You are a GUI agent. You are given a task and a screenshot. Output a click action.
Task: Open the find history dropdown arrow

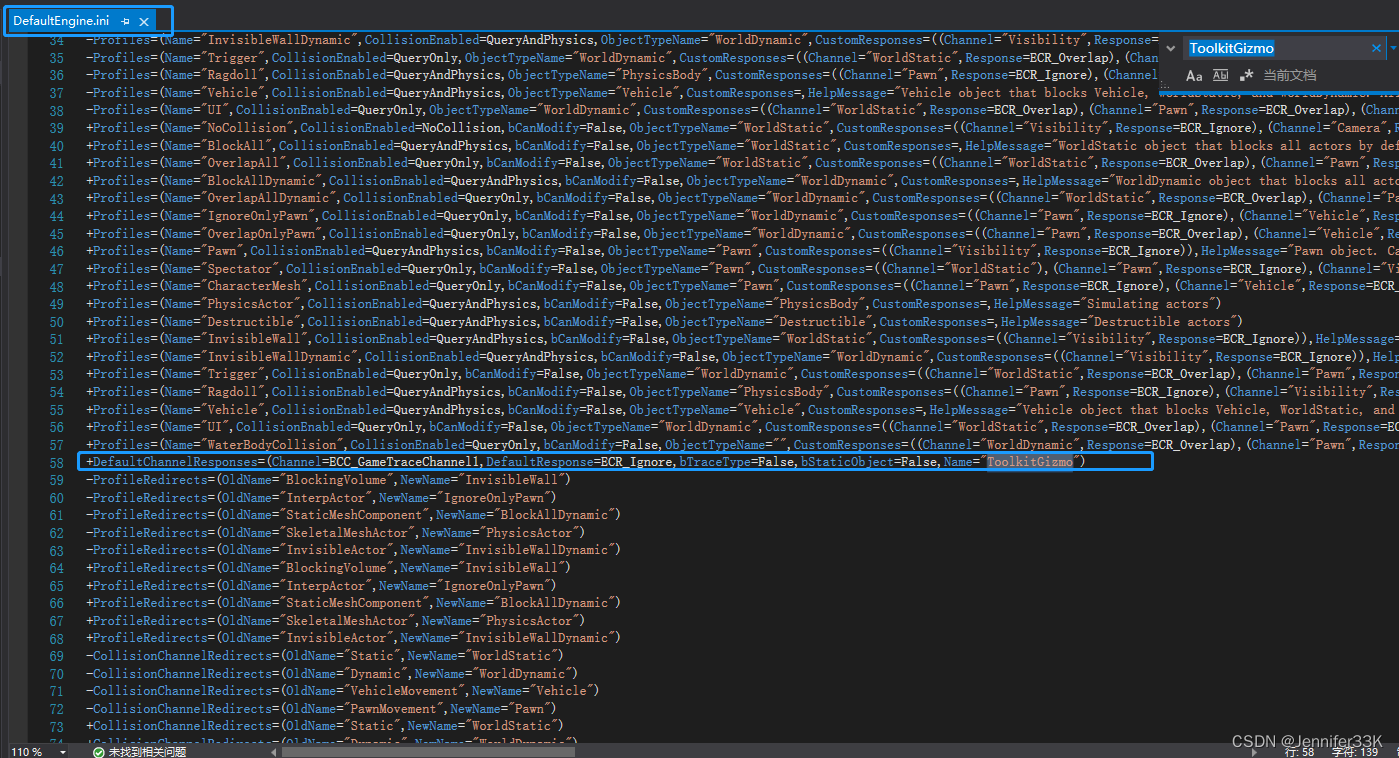1393,48
